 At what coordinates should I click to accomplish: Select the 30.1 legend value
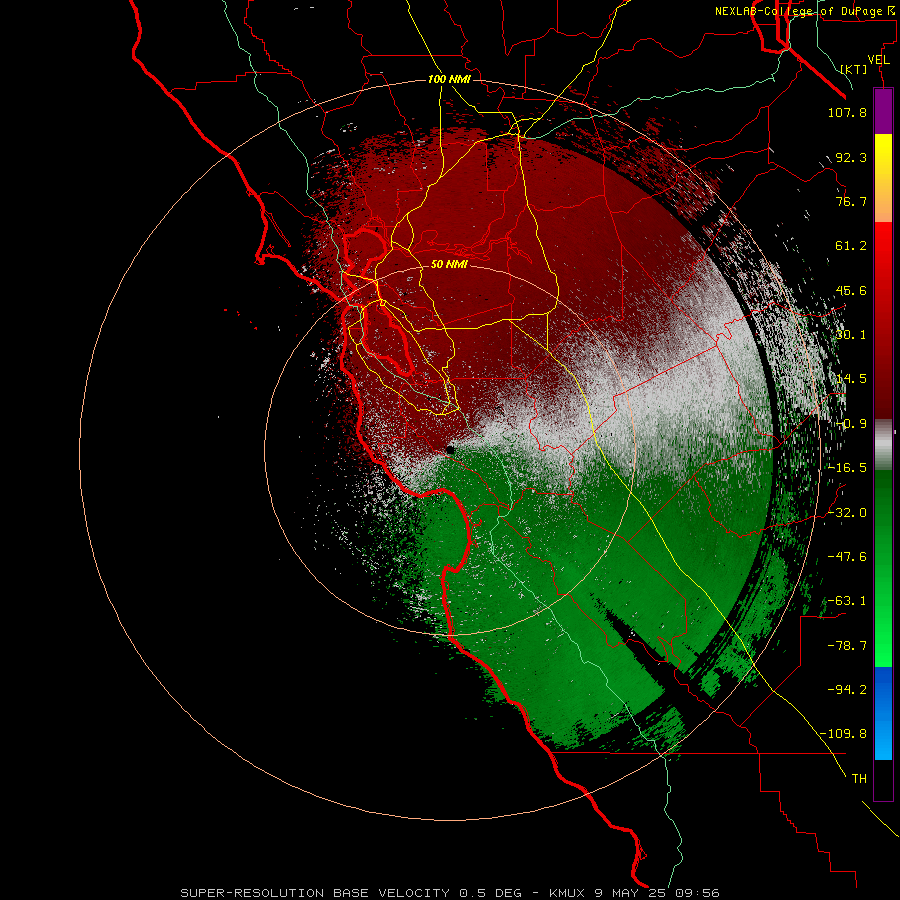pyautogui.click(x=851, y=335)
